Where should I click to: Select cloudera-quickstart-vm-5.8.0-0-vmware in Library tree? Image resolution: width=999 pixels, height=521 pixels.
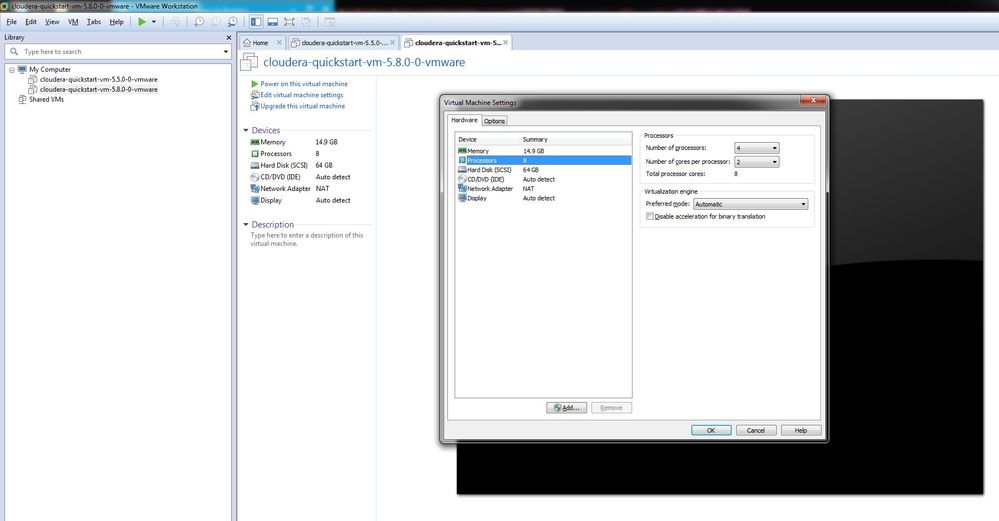tap(98, 90)
